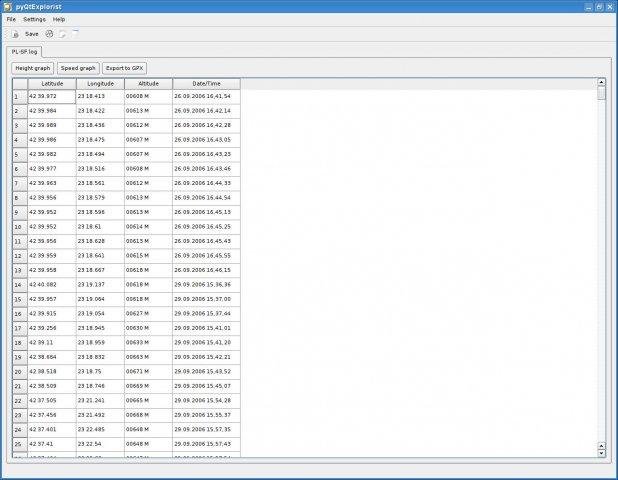Click latitude cell 42 40.082 in row 14
The width and height of the screenshot is (618, 480).
pyautogui.click(x=52, y=285)
